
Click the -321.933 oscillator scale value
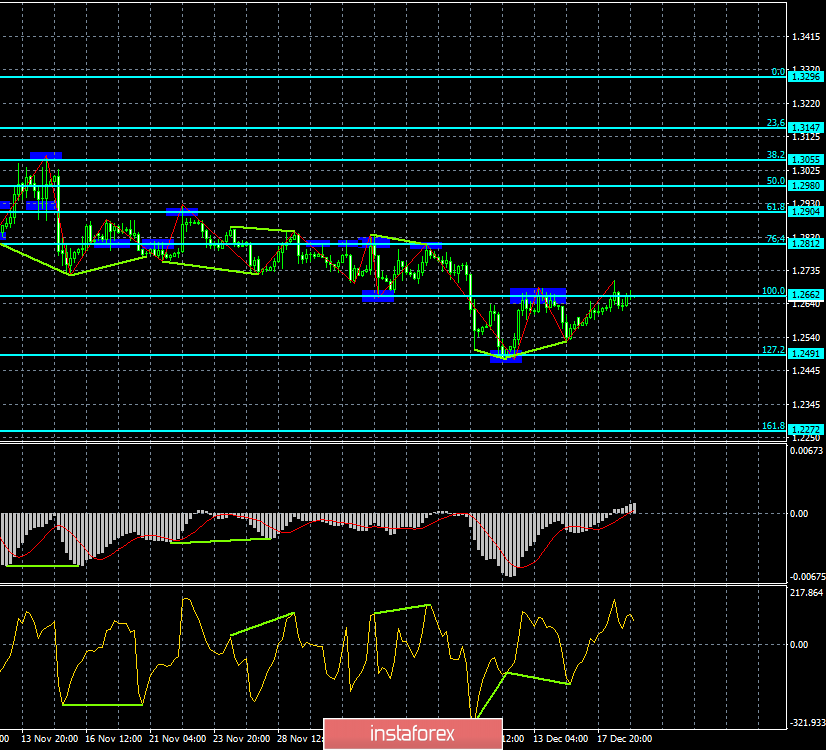pyautogui.click(x=807, y=723)
